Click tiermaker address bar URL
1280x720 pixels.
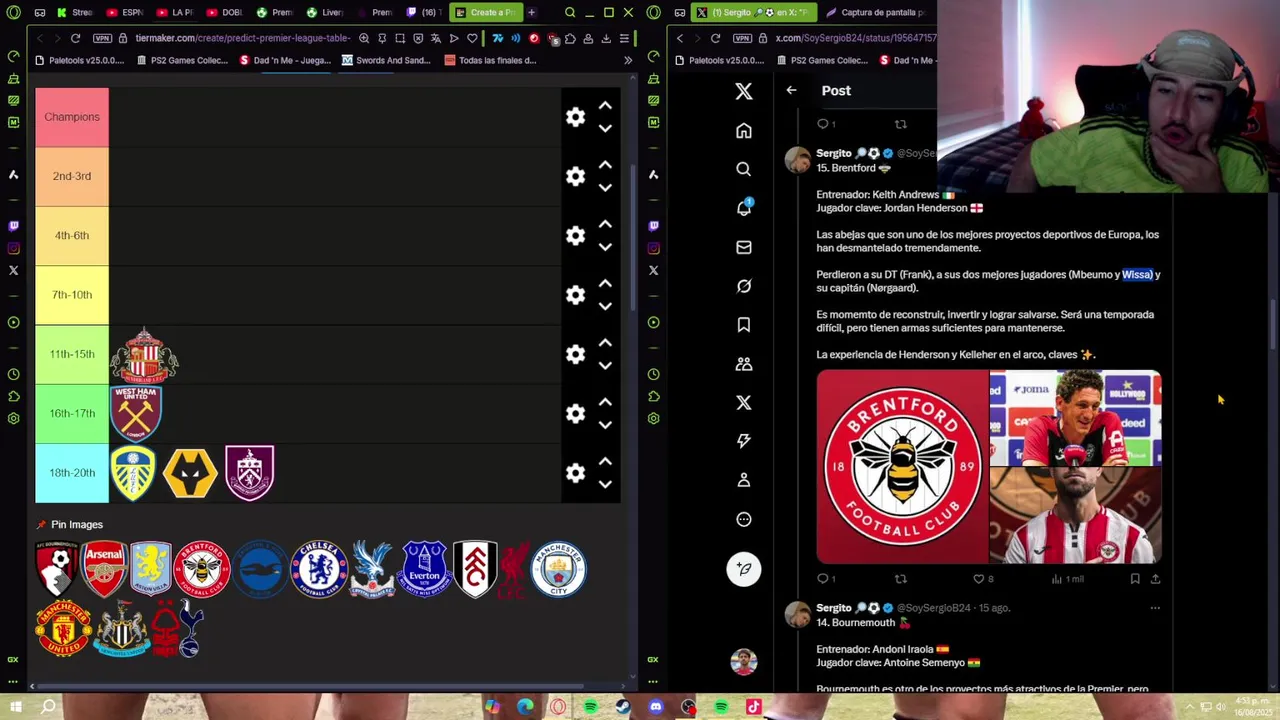pyautogui.click(x=242, y=38)
